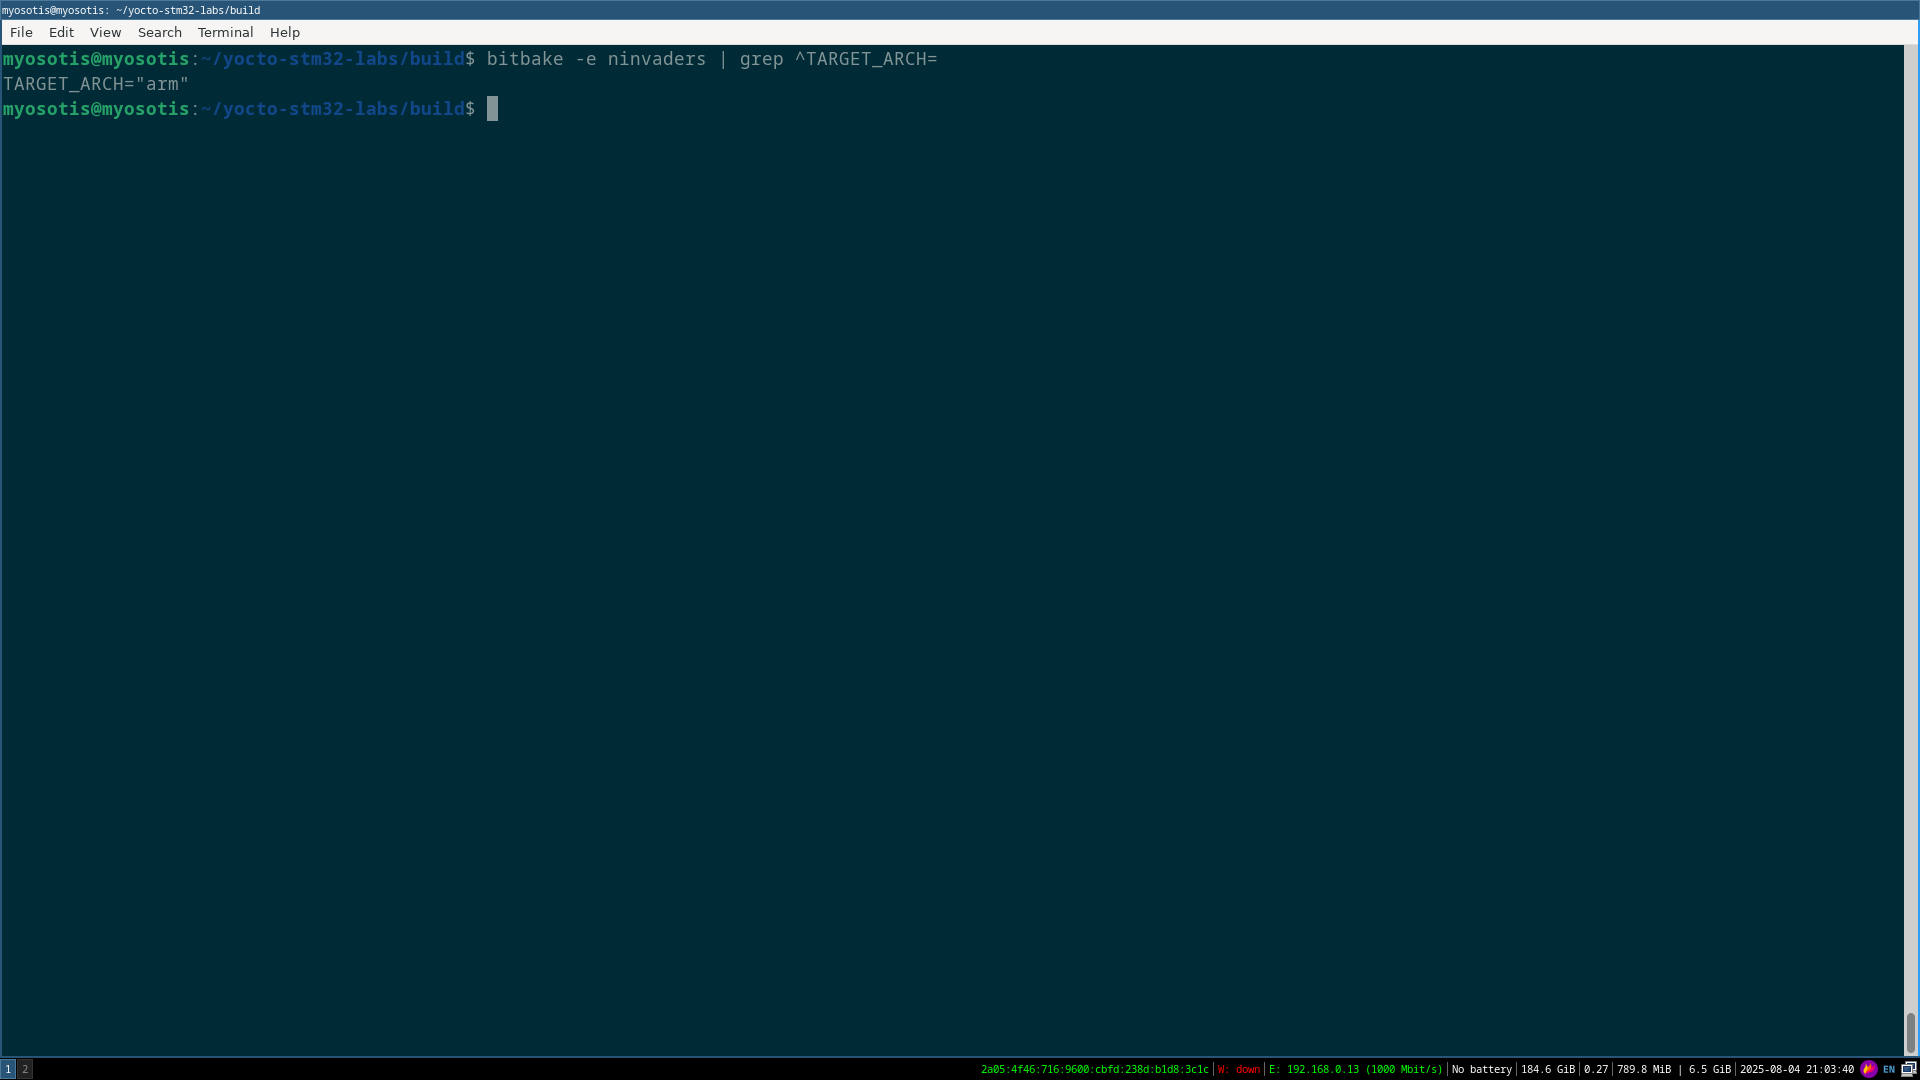Click the red W: down wireless status

[x=1238, y=1069]
